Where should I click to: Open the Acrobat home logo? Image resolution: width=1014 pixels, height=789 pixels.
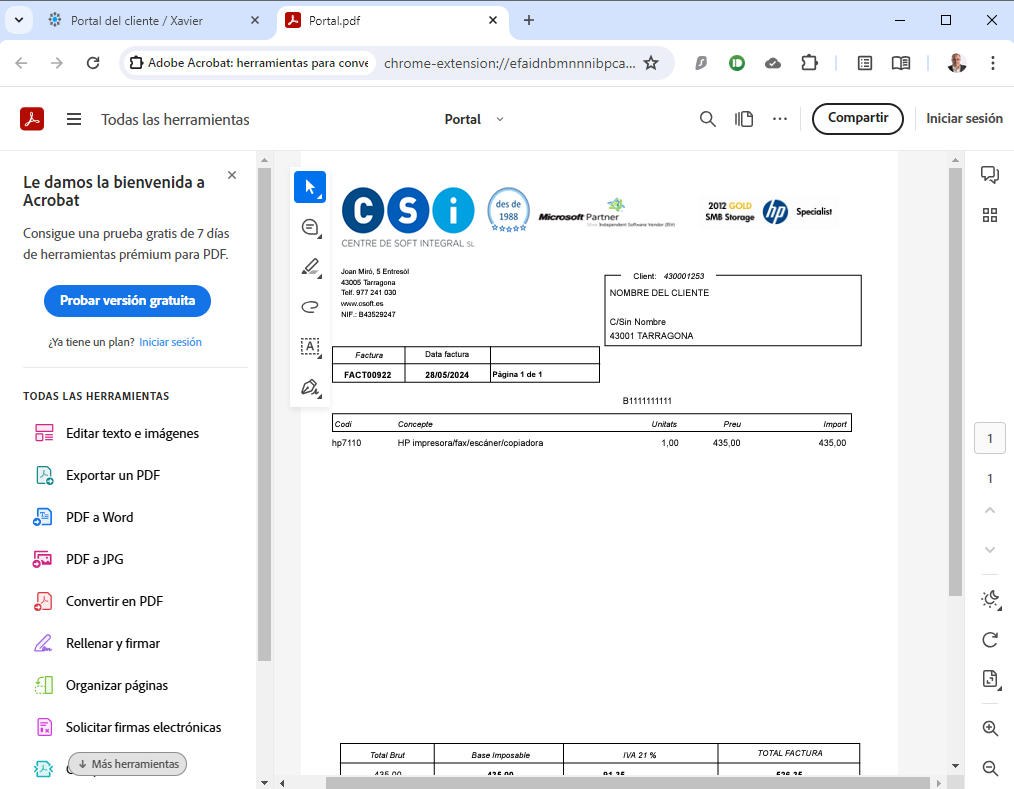32,119
